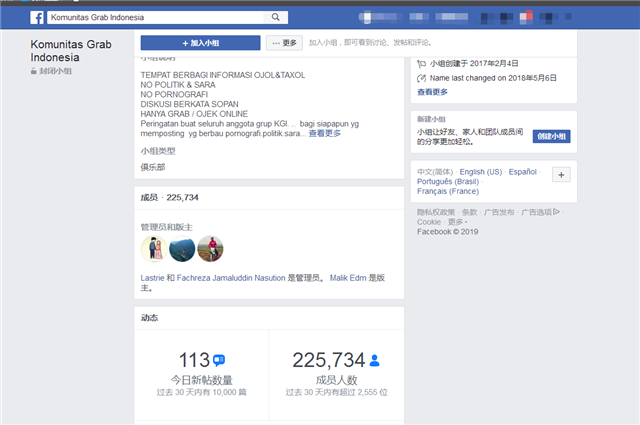Image resolution: width=640 pixels, height=425 pixels.
Task: Open Malik Edm moderator profile link
Action: click(348, 278)
